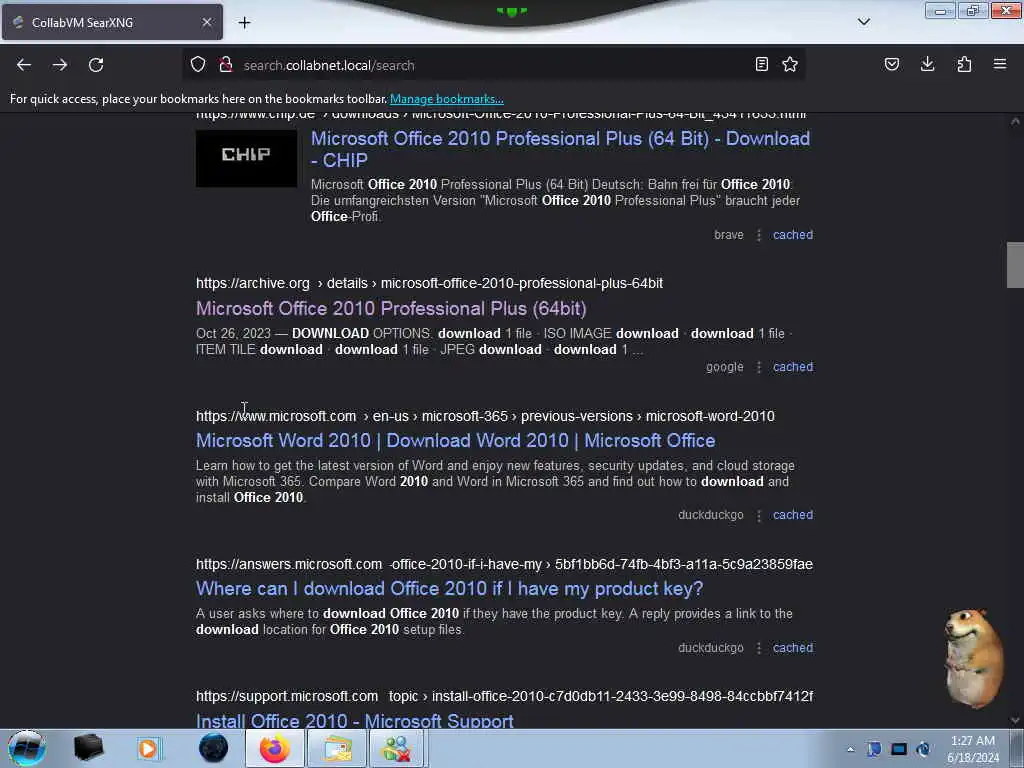
Task: Bookmark this page with the star
Action: point(790,64)
